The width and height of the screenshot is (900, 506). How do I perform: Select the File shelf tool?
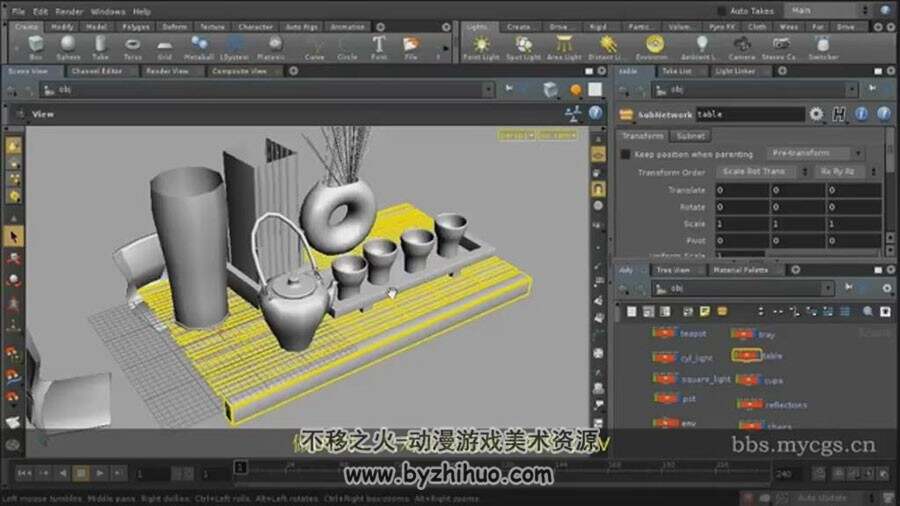(411, 47)
